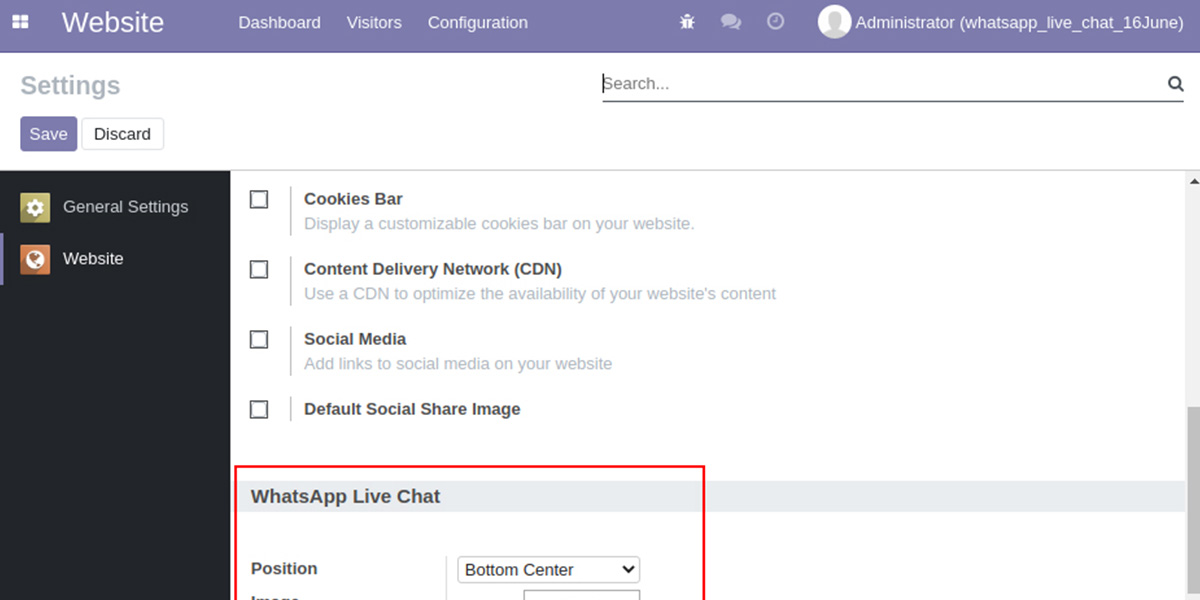Select the General Settings gear icon
1200x600 pixels.
[x=35, y=207]
